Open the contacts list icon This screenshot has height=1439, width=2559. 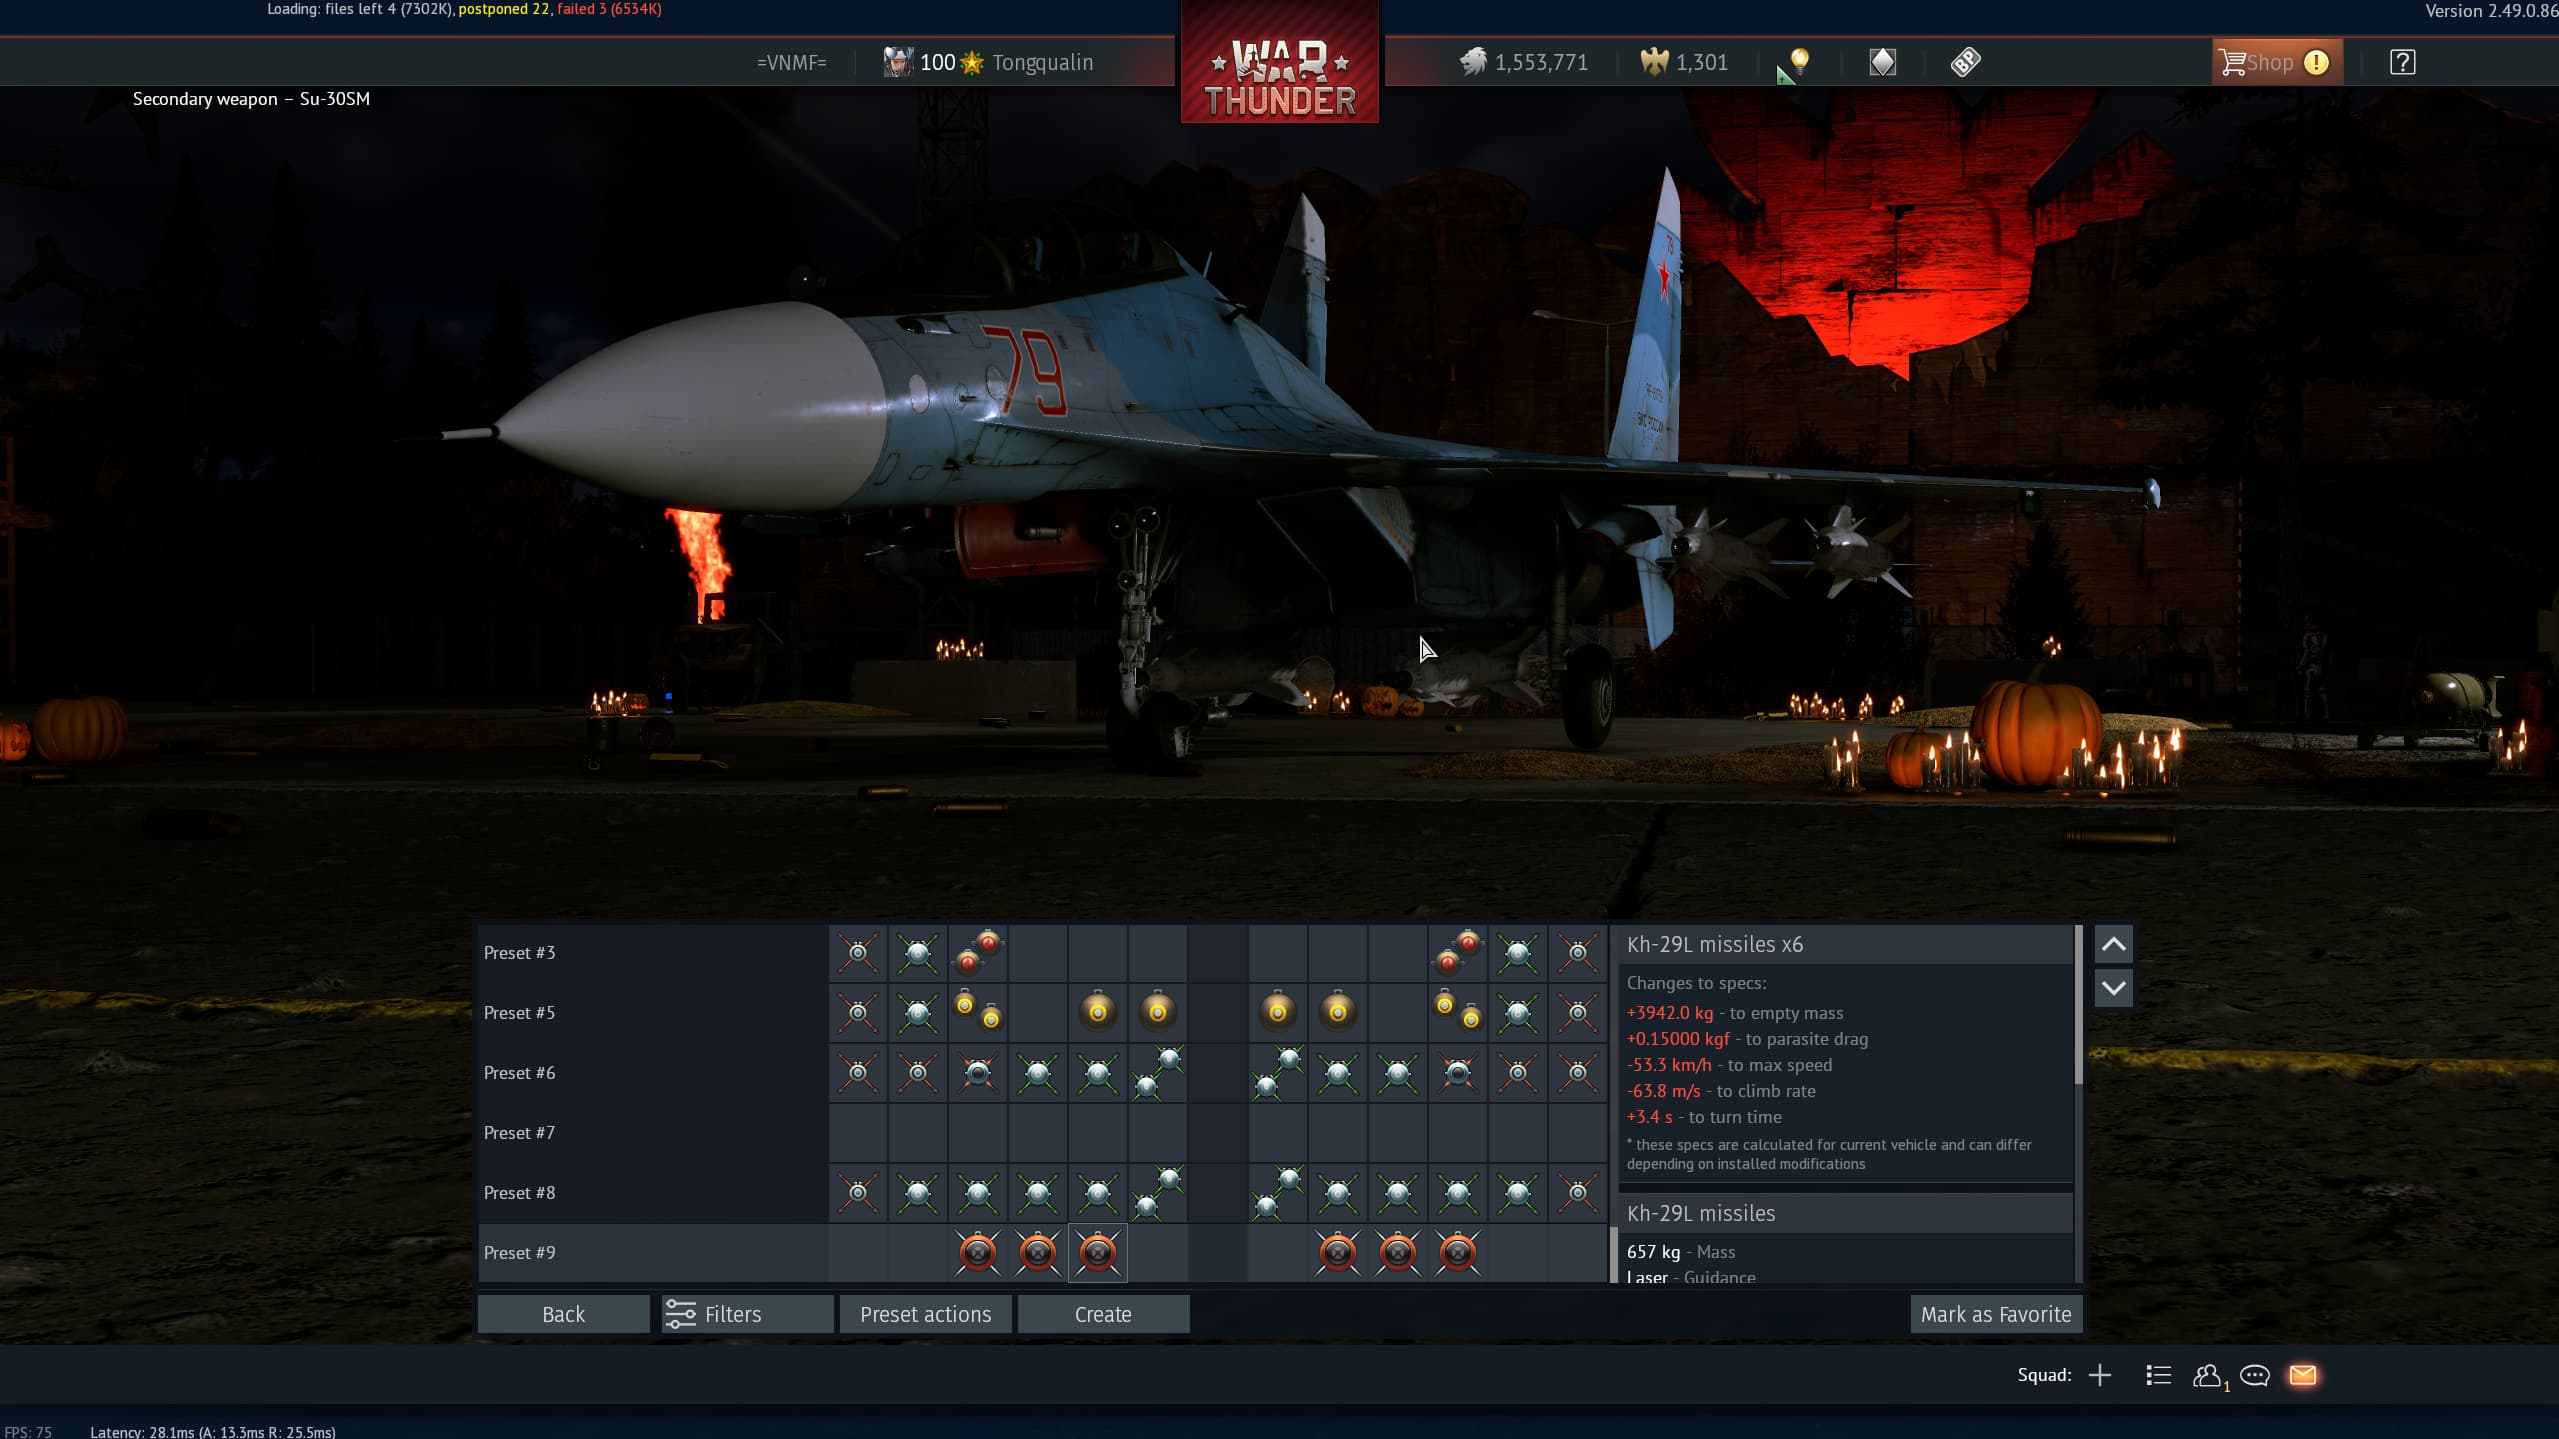pyautogui.click(x=2207, y=1375)
